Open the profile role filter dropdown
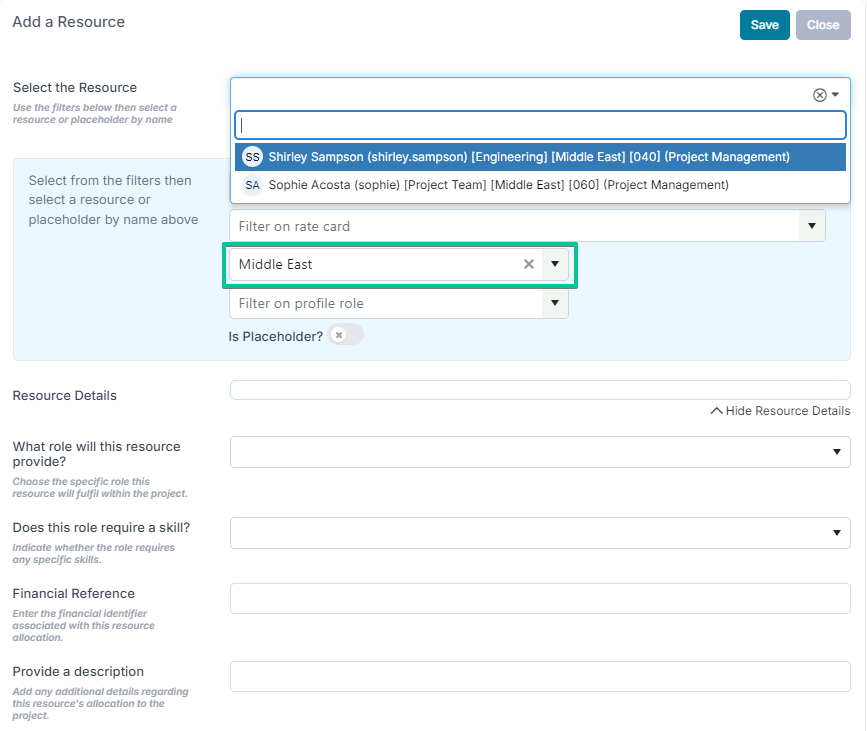The width and height of the screenshot is (867, 731). tap(555, 303)
